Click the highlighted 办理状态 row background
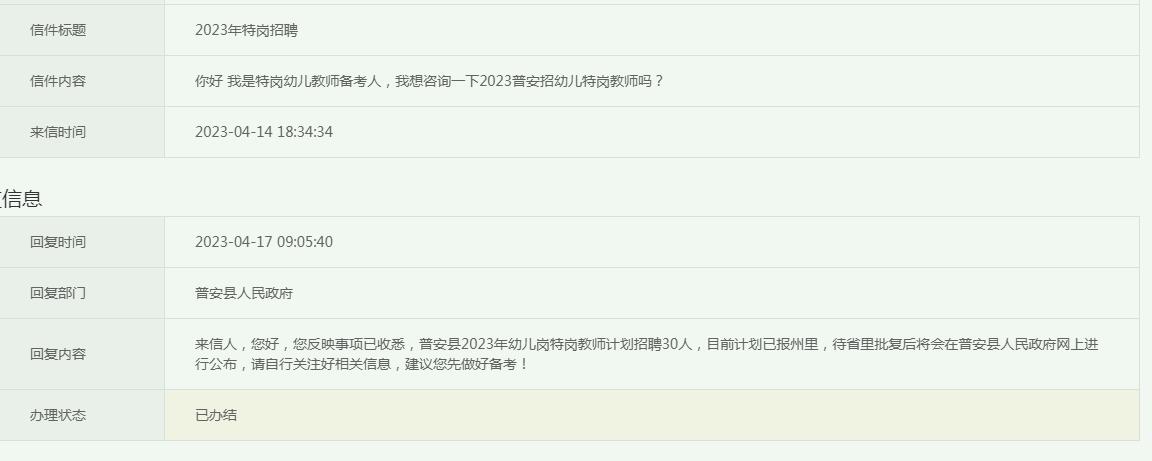The height and width of the screenshot is (461, 1152). 652,415
